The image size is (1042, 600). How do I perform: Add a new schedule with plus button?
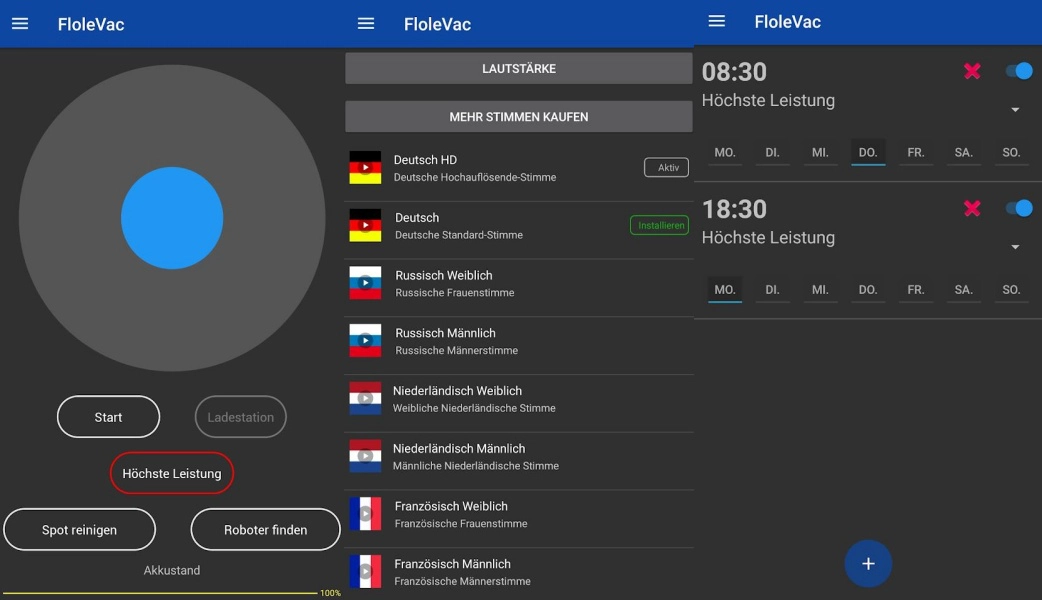pyautogui.click(x=868, y=563)
